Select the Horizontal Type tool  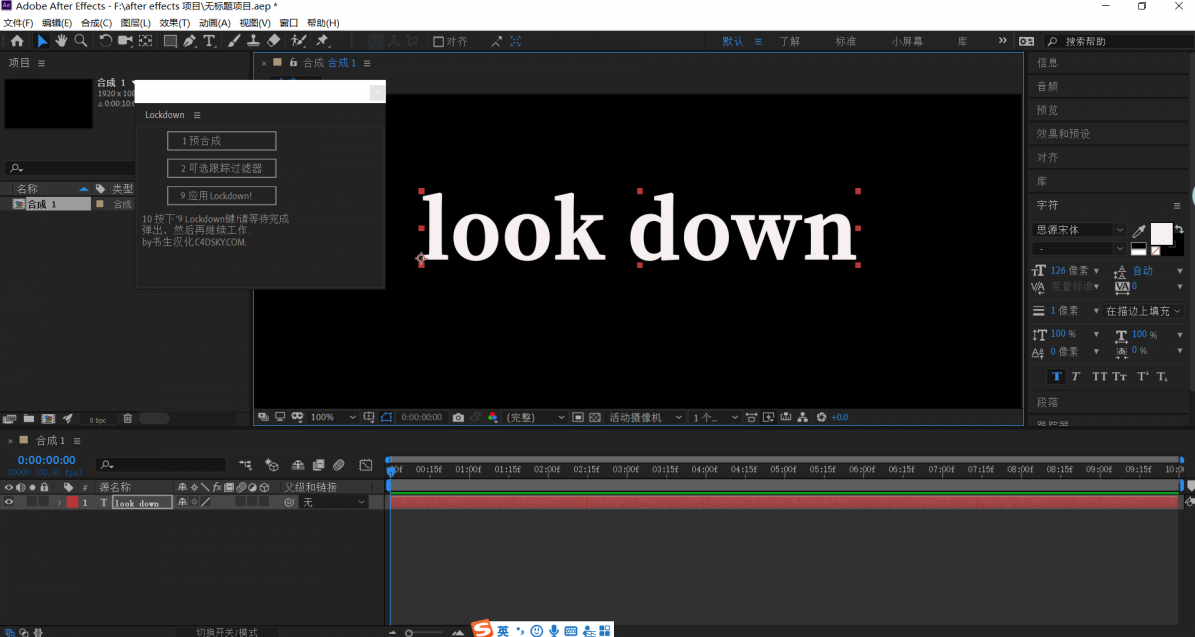[x=209, y=41]
